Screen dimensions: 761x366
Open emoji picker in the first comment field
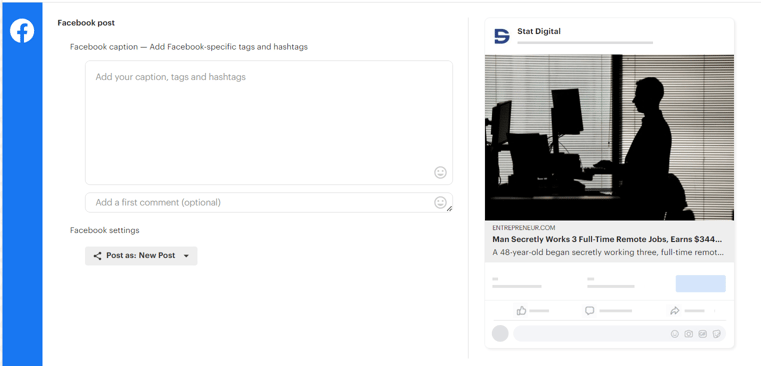click(440, 202)
